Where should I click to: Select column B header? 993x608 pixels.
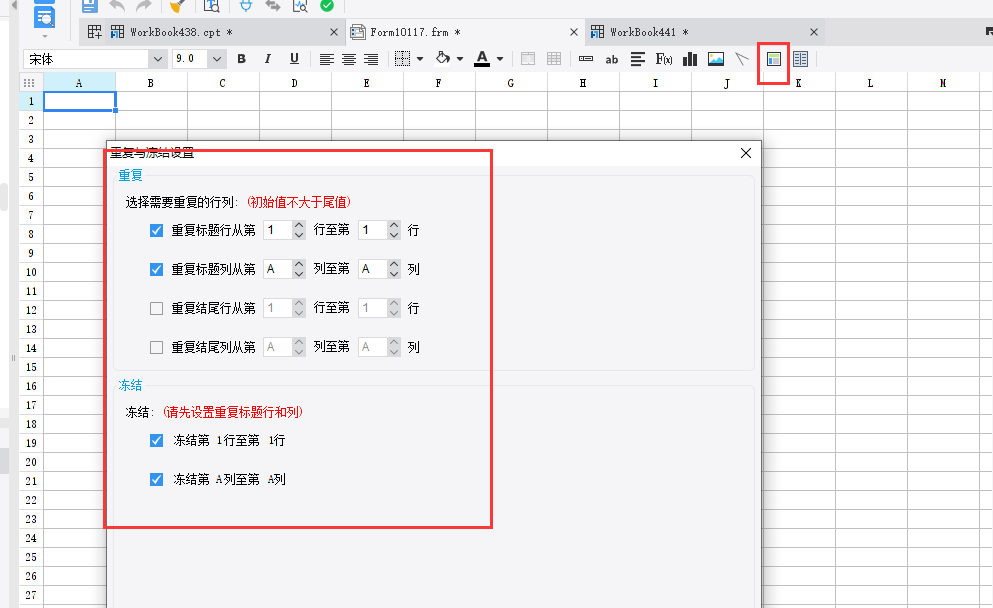151,83
